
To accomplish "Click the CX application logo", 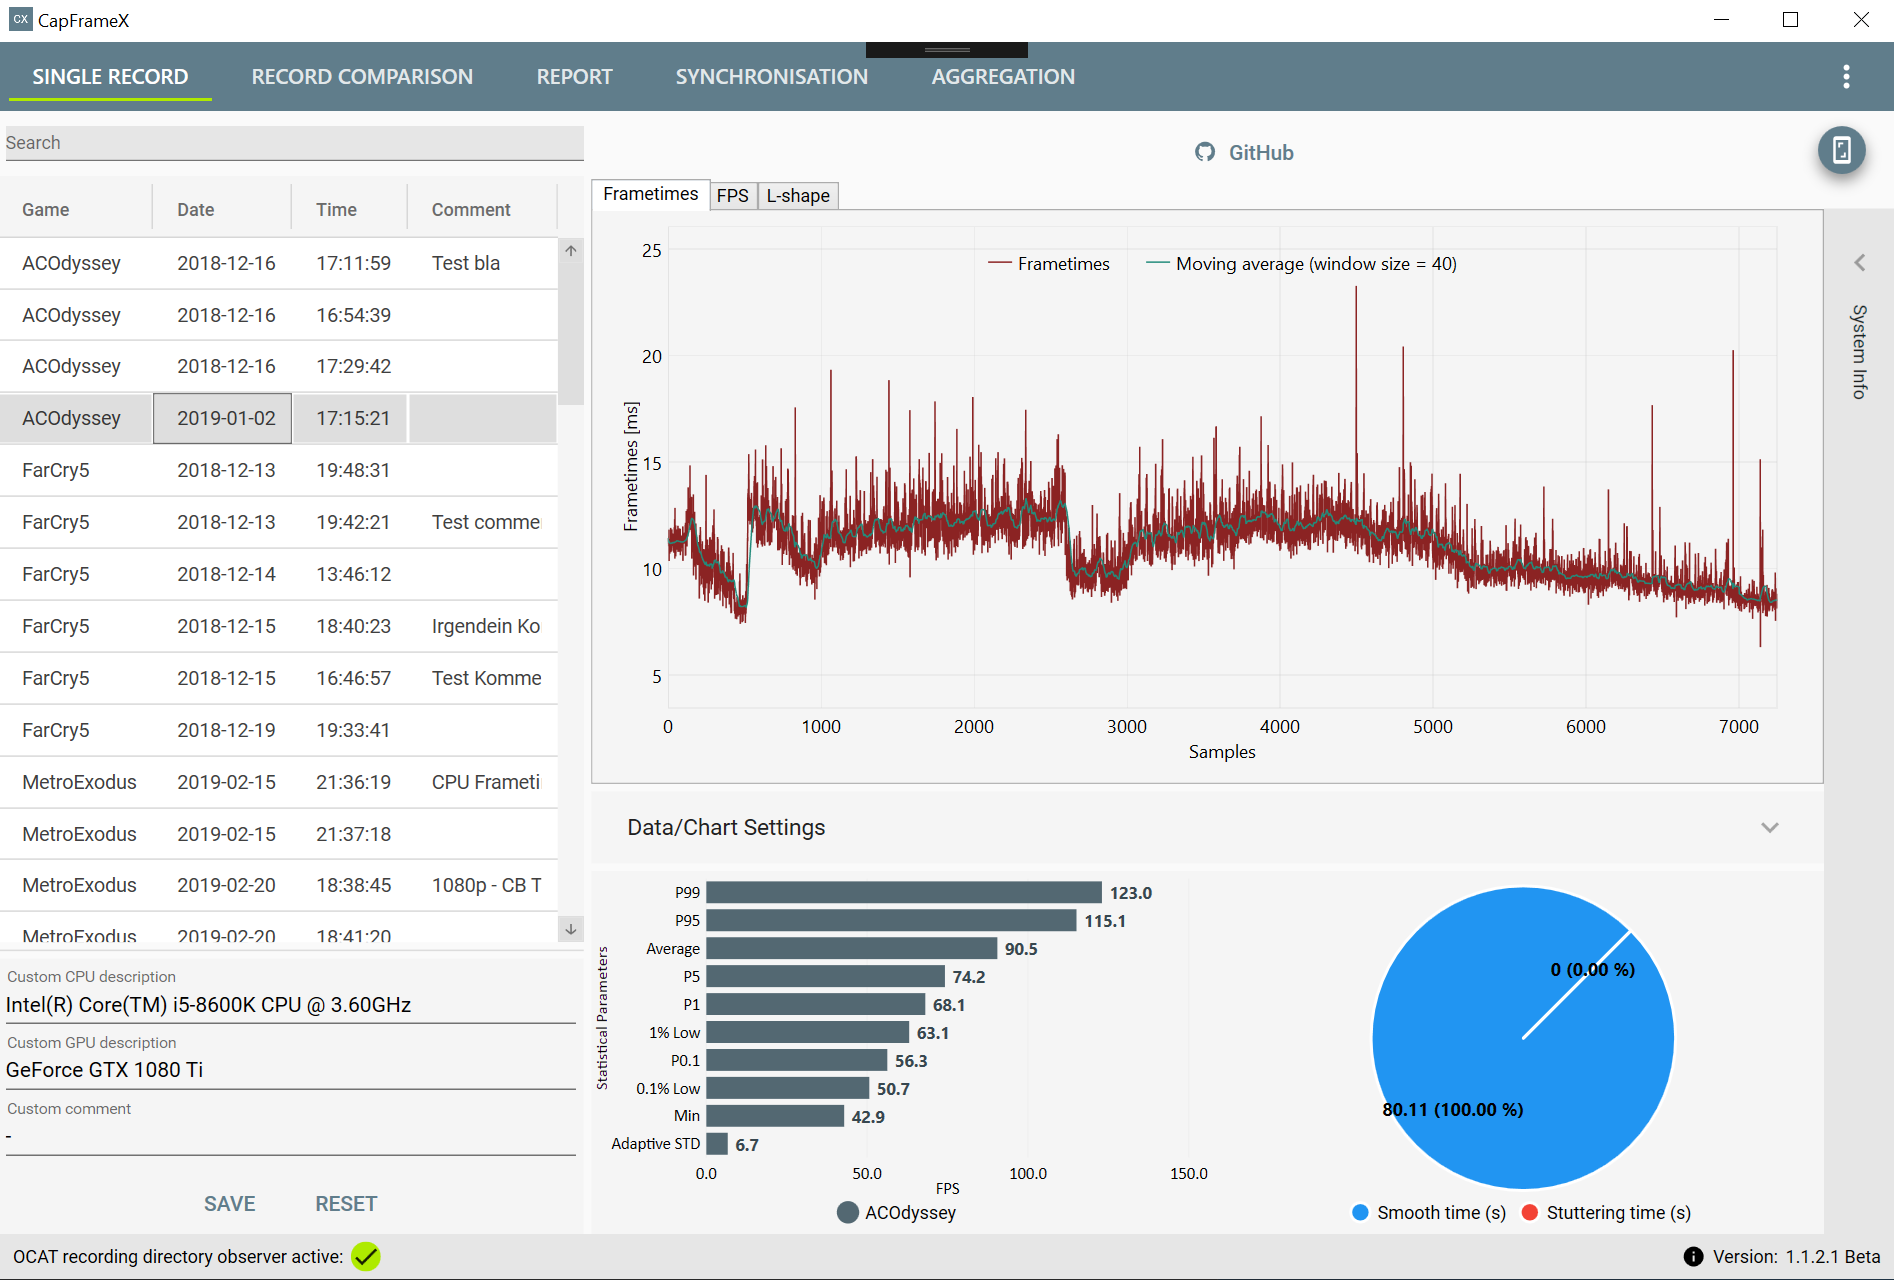I will pyautogui.click(x=20, y=19).
